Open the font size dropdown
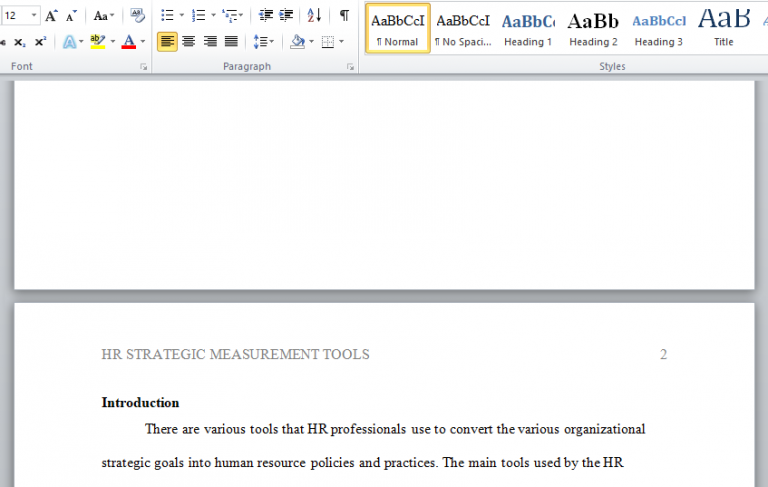Viewport: 768px width, 487px height. pos(34,16)
